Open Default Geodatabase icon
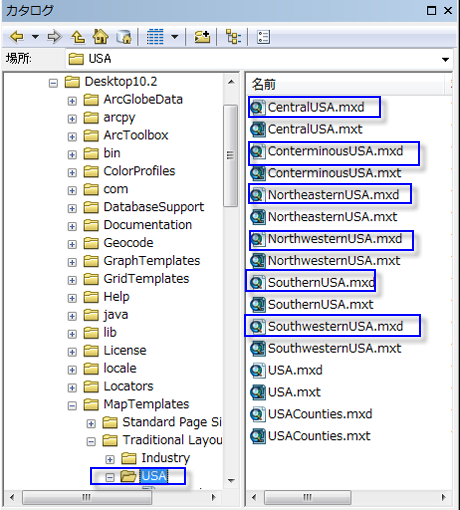The image size is (460, 510). (124, 37)
